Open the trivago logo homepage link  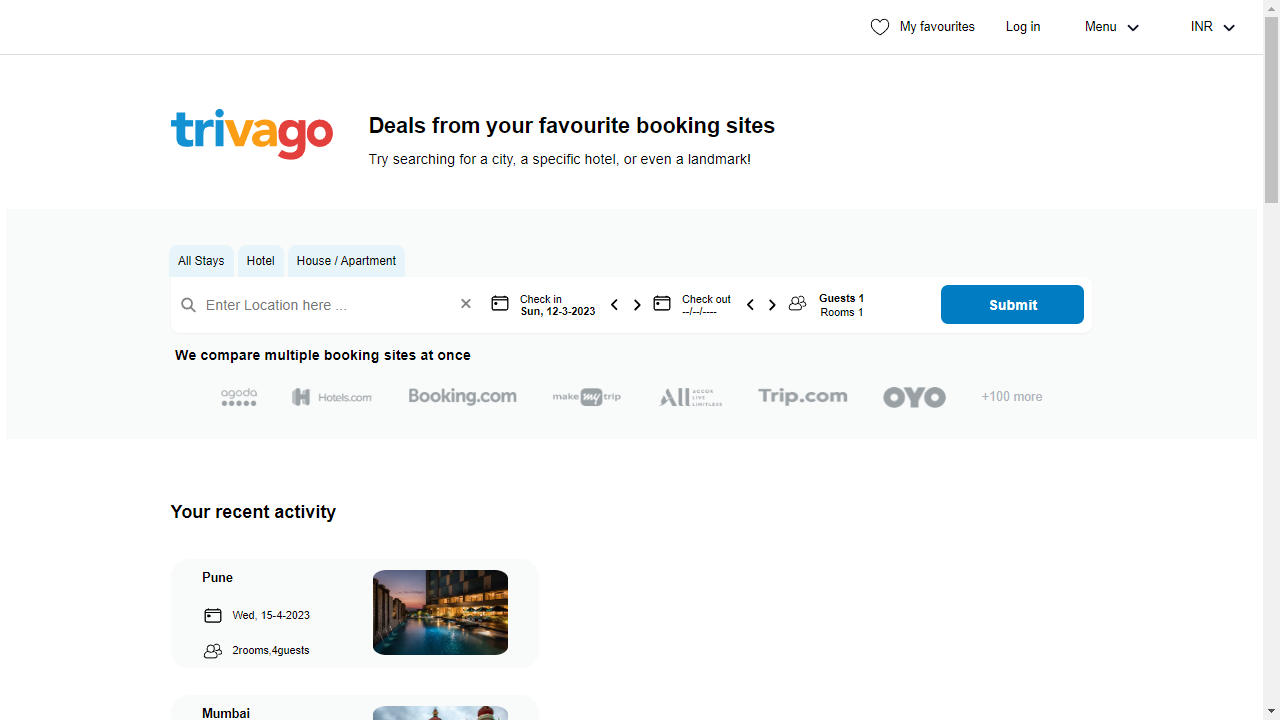[252, 134]
